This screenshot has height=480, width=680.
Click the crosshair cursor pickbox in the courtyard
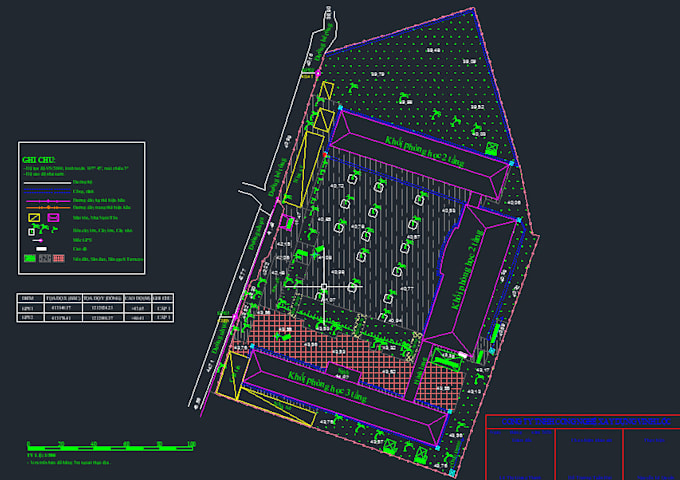(324, 287)
